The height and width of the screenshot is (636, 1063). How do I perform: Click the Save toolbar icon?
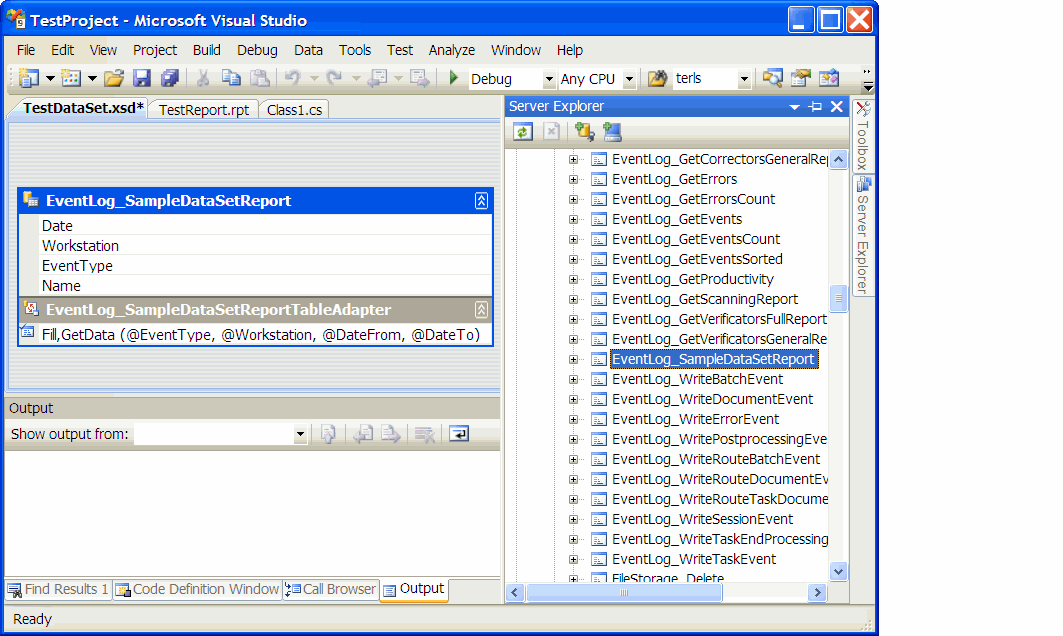click(142, 78)
